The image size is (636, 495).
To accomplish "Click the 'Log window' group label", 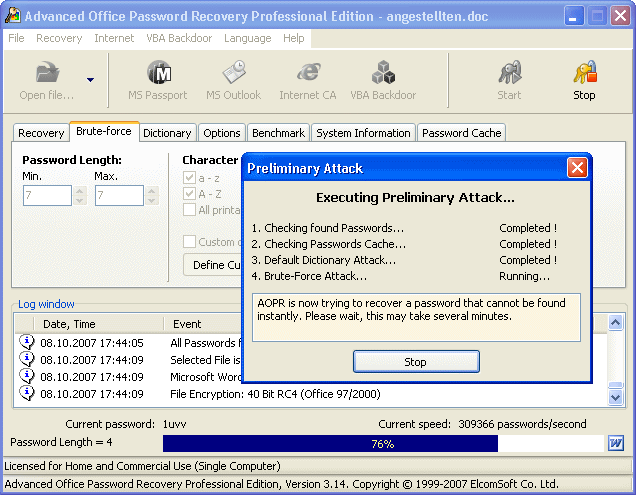I will [x=46, y=304].
